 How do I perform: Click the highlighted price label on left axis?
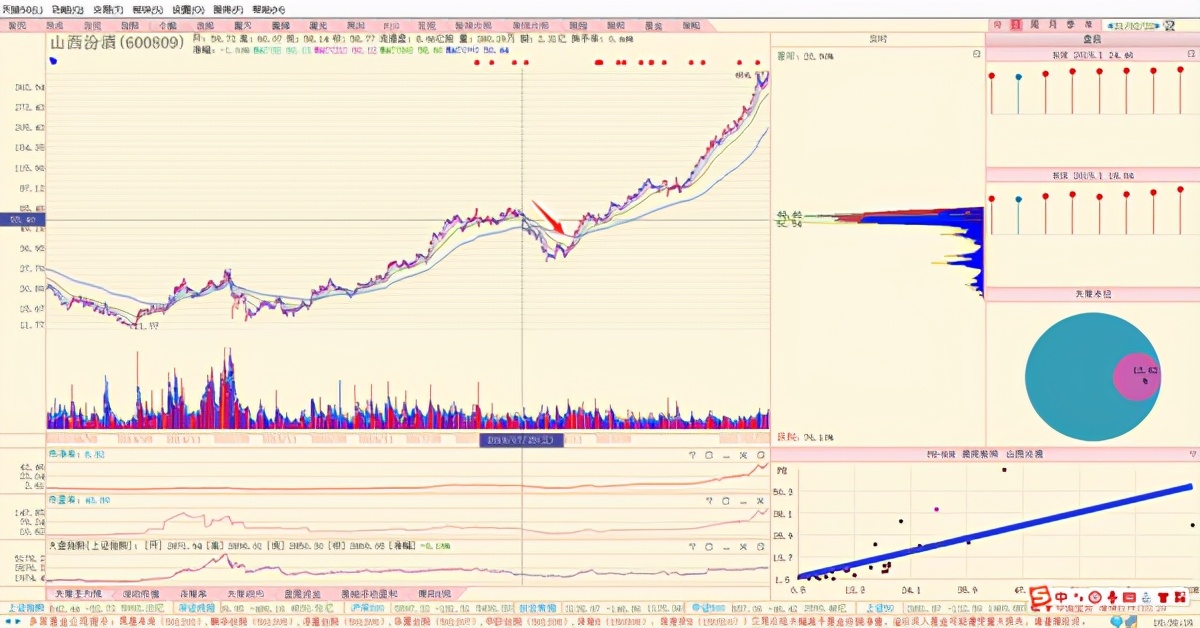(x=21, y=219)
